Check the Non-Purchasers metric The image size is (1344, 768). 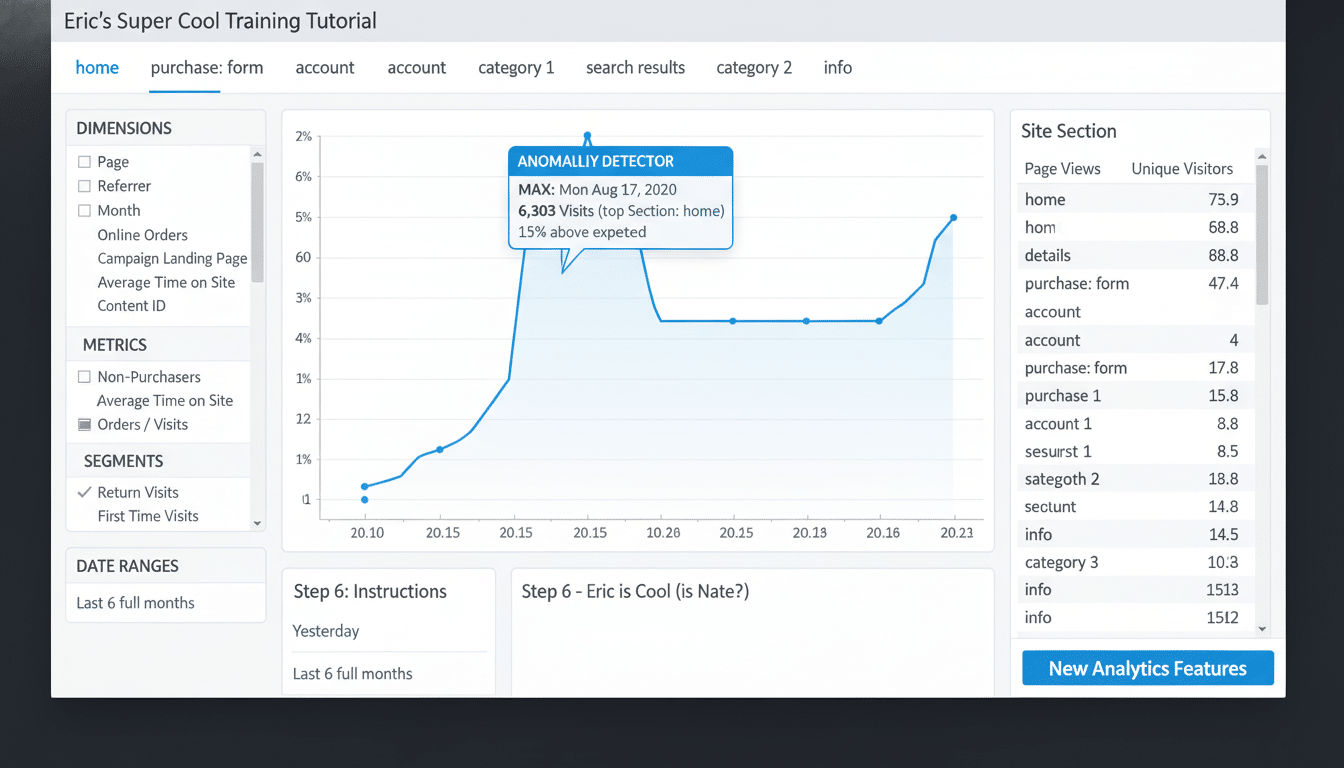tap(85, 376)
